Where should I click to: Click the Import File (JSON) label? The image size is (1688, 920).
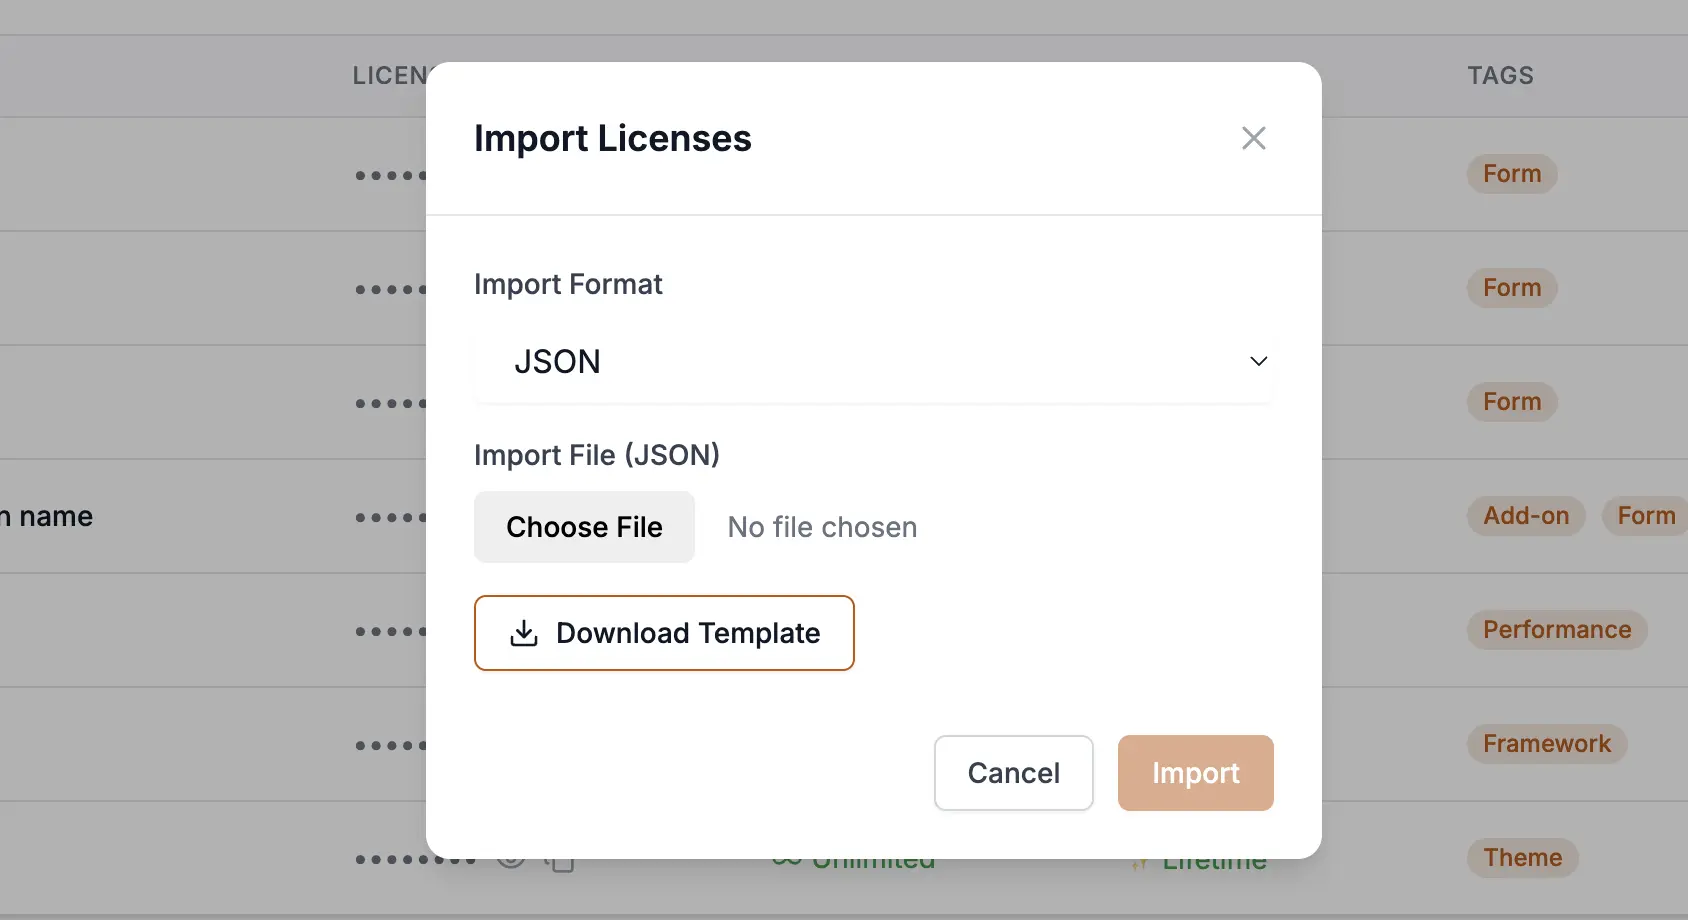coord(596,455)
